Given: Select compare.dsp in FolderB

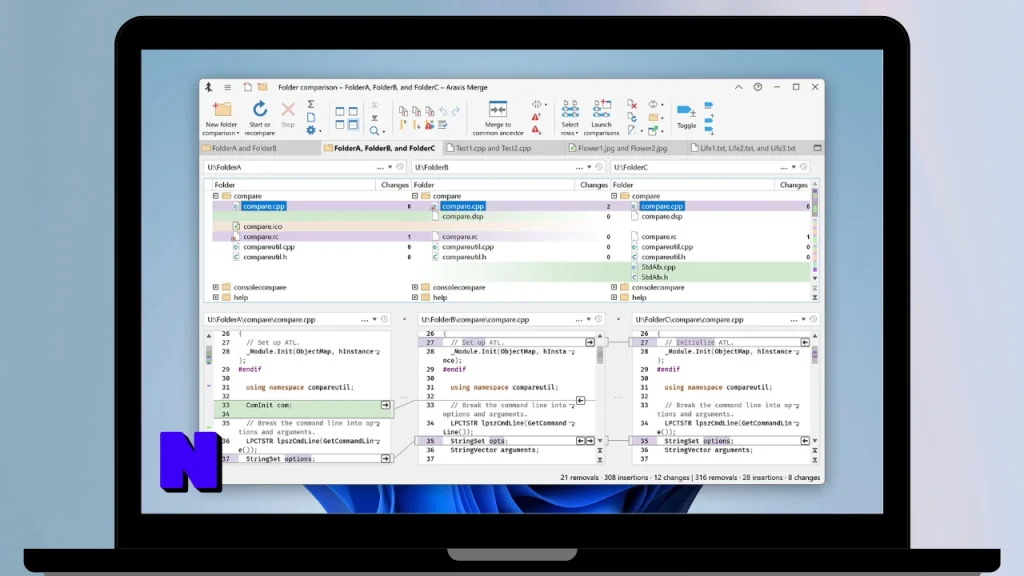Looking at the screenshot, I should click(x=462, y=216).
